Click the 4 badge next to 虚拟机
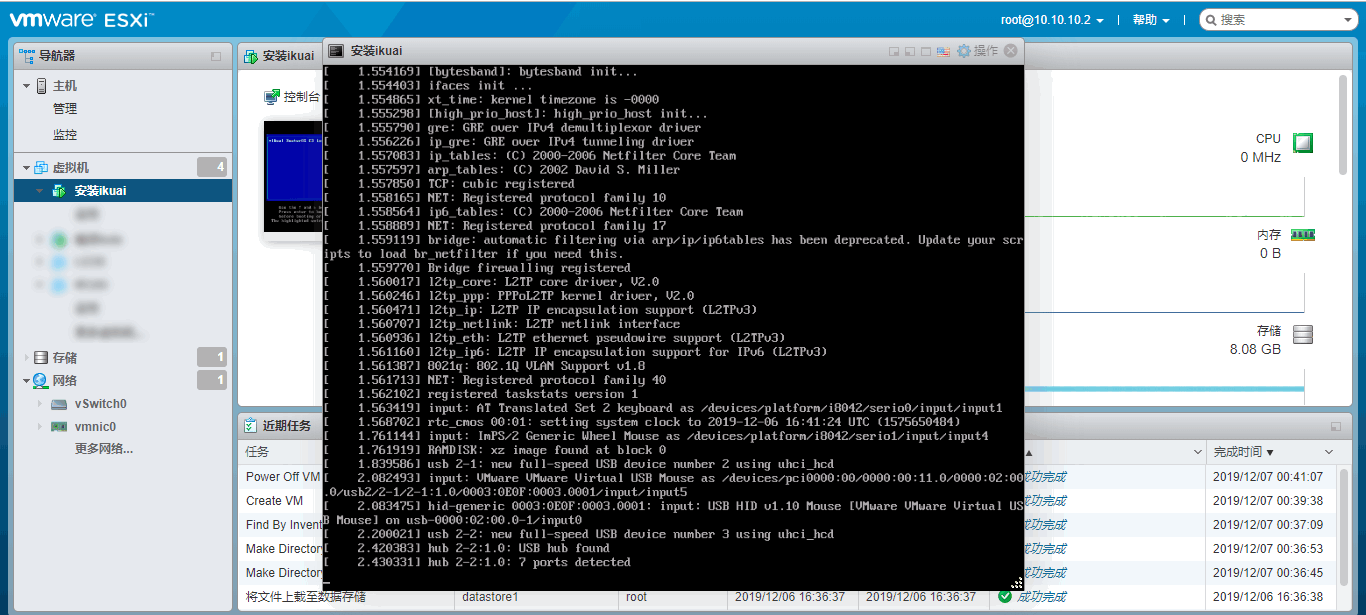Viewport: 1366px width, 615px height. pyautogui.click(x=212, y=167)
